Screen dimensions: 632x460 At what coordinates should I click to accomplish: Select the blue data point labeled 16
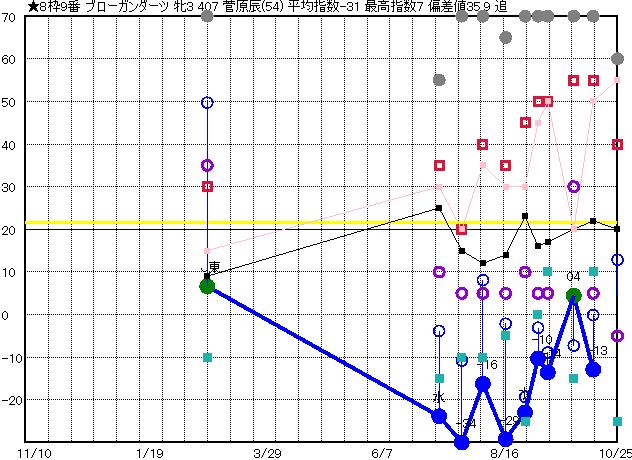click(x=483, y=384)
